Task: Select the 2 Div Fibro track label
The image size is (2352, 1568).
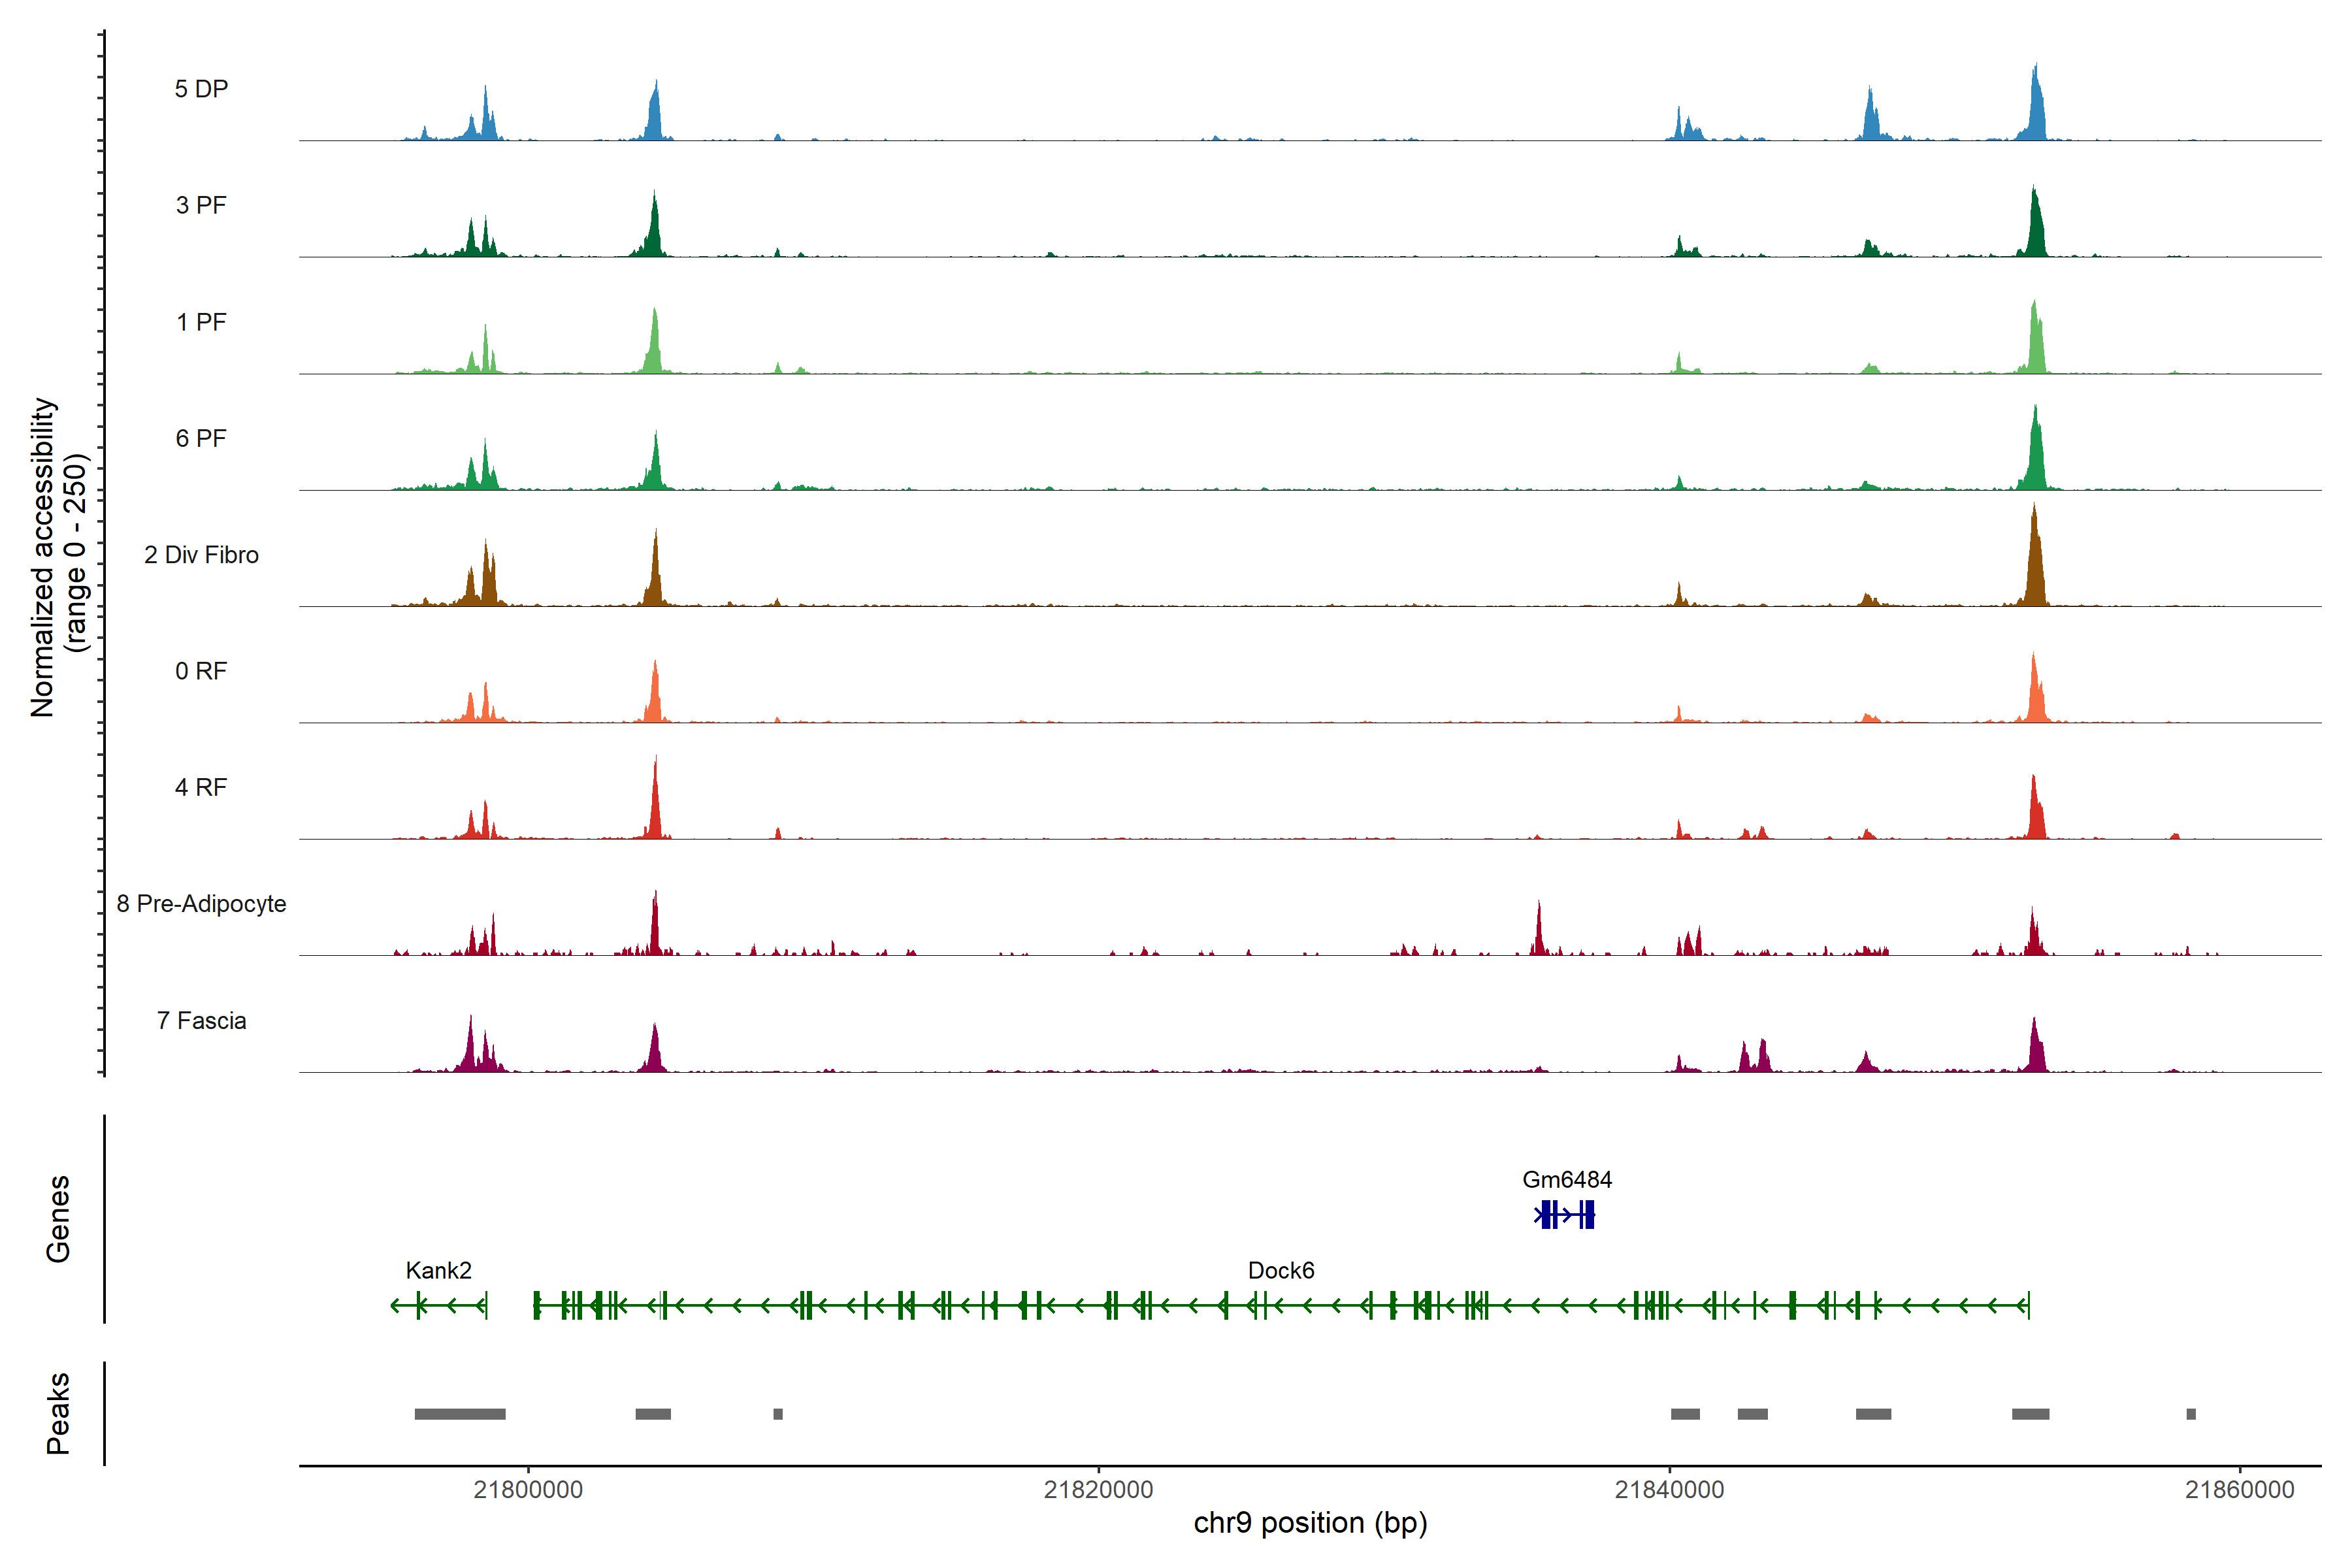Action: (x=201, y=555)
